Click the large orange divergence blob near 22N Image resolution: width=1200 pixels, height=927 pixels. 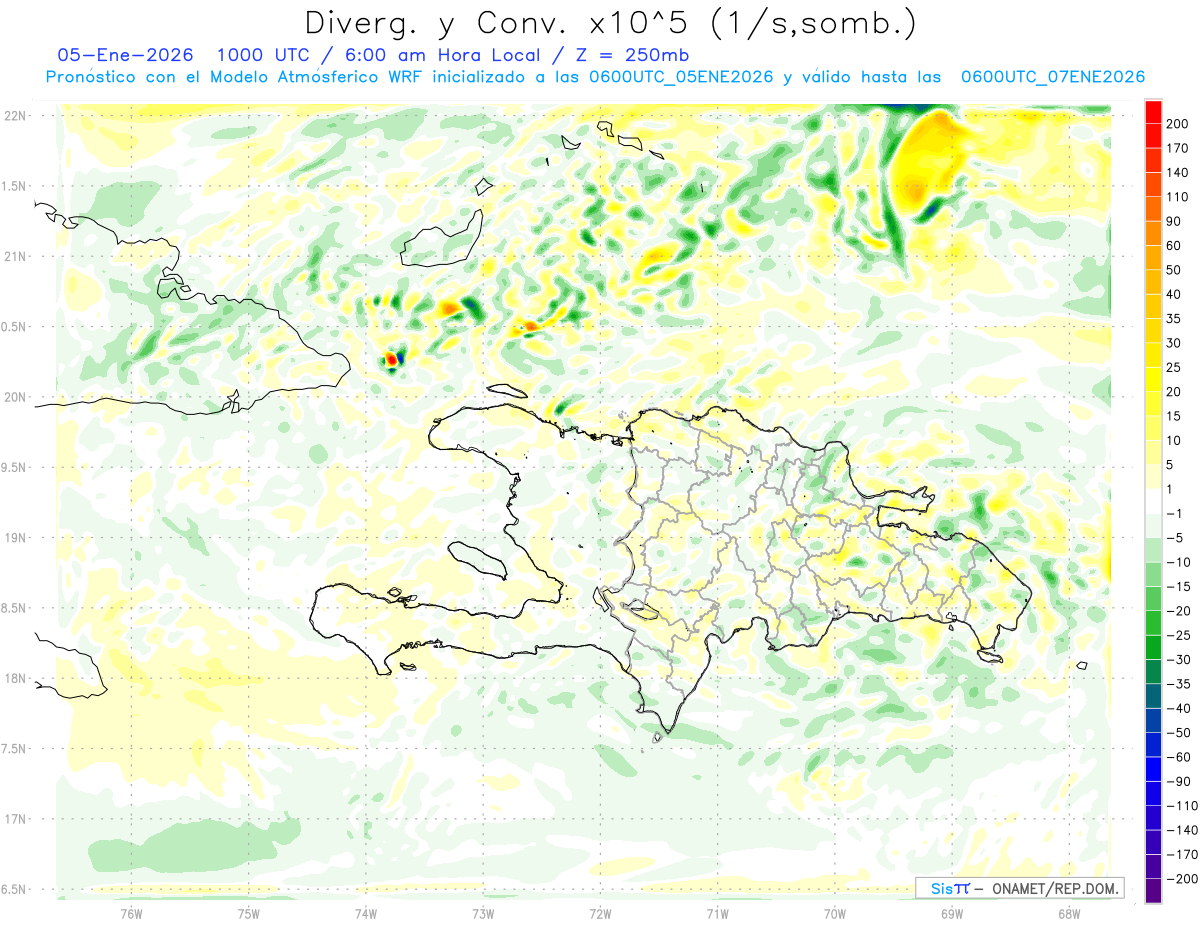point(925,165)
